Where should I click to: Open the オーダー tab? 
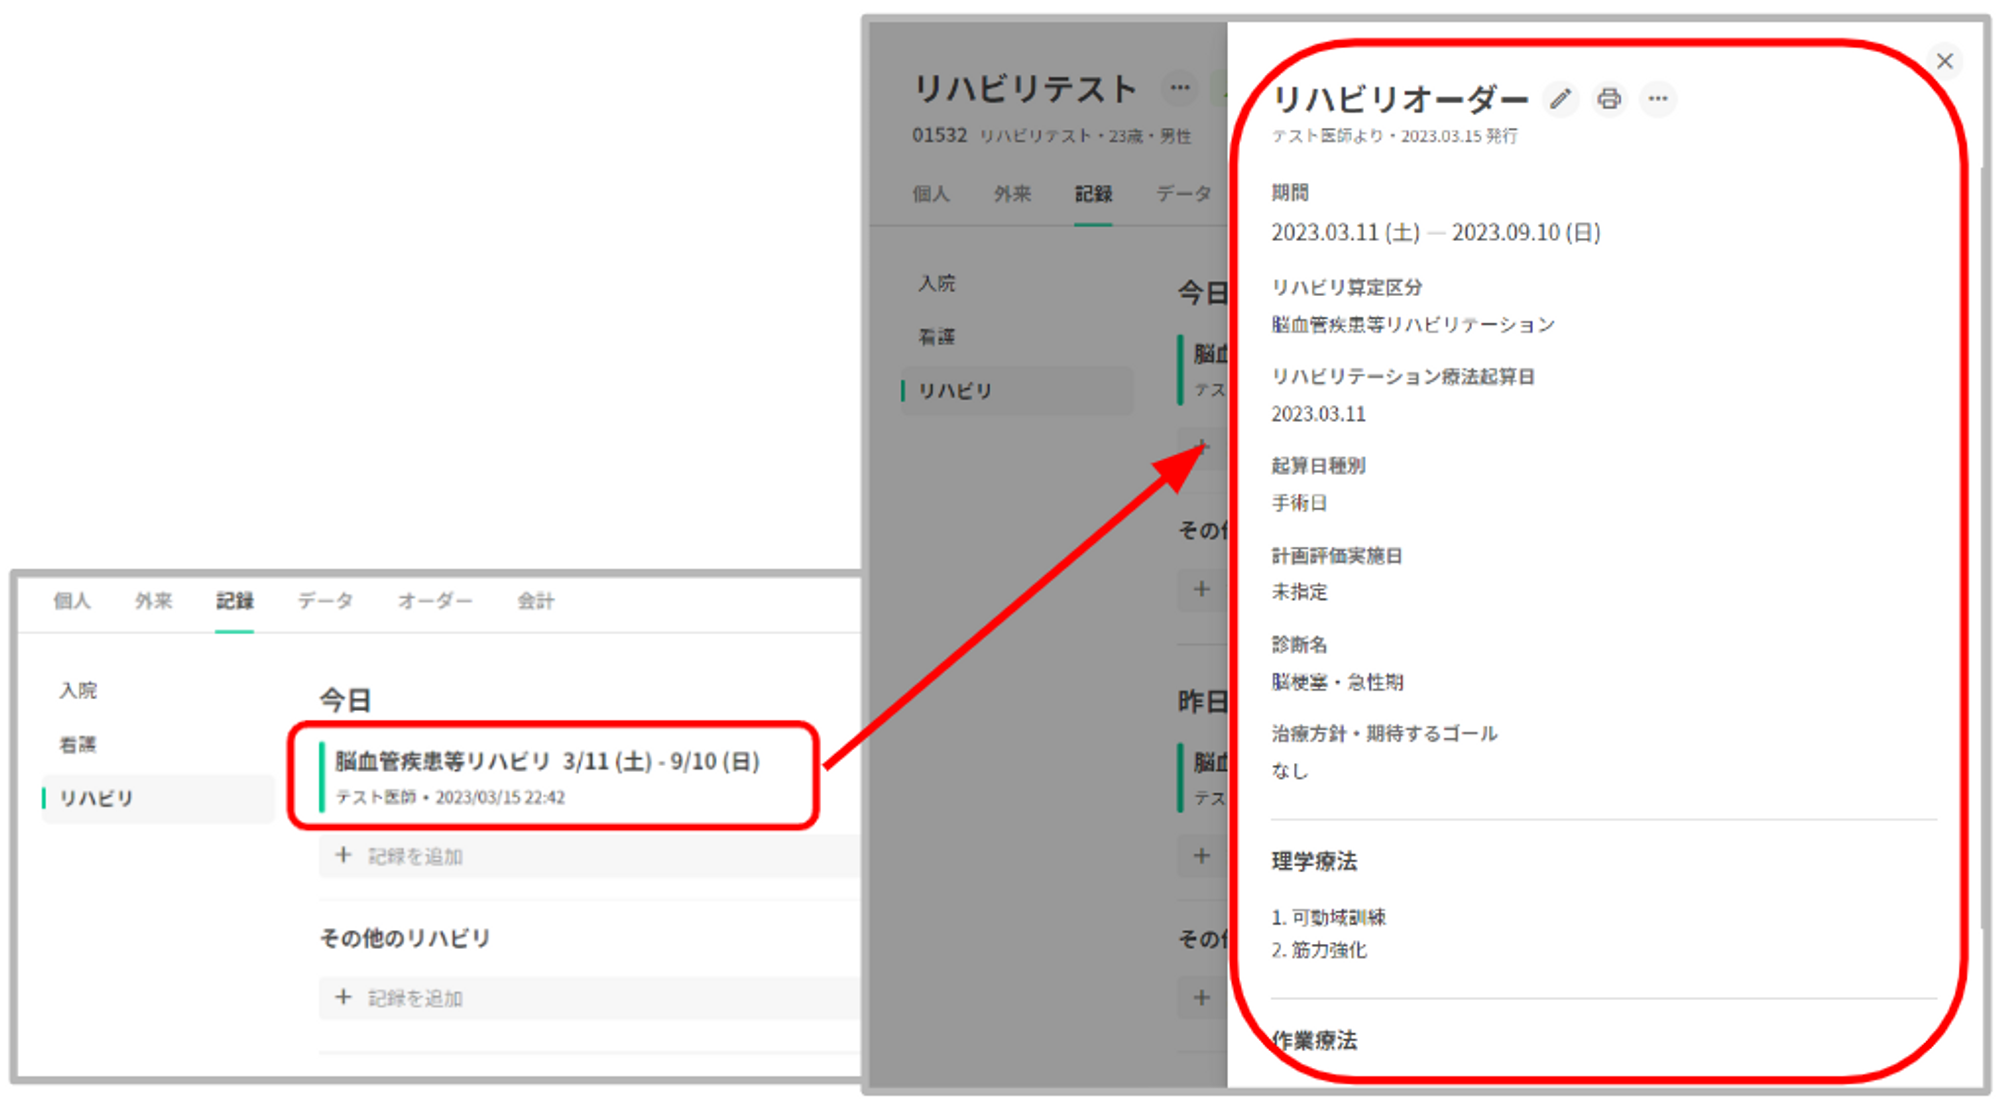[x=434, y=601]
